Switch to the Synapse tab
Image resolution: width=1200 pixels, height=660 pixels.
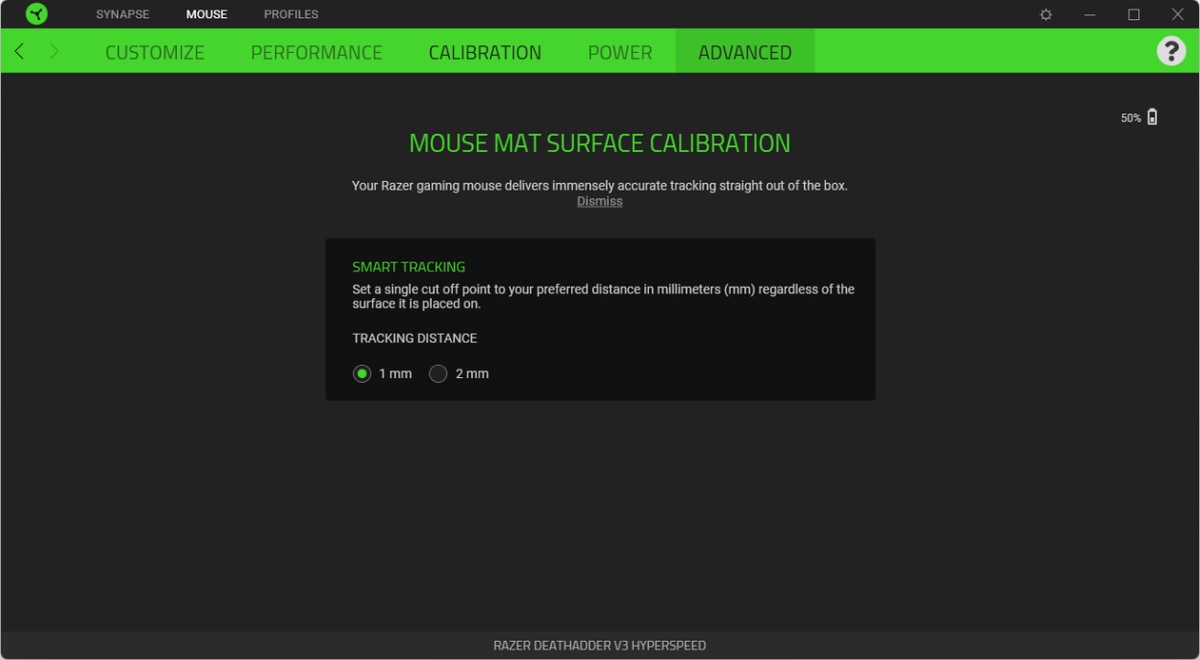point(122,14)
